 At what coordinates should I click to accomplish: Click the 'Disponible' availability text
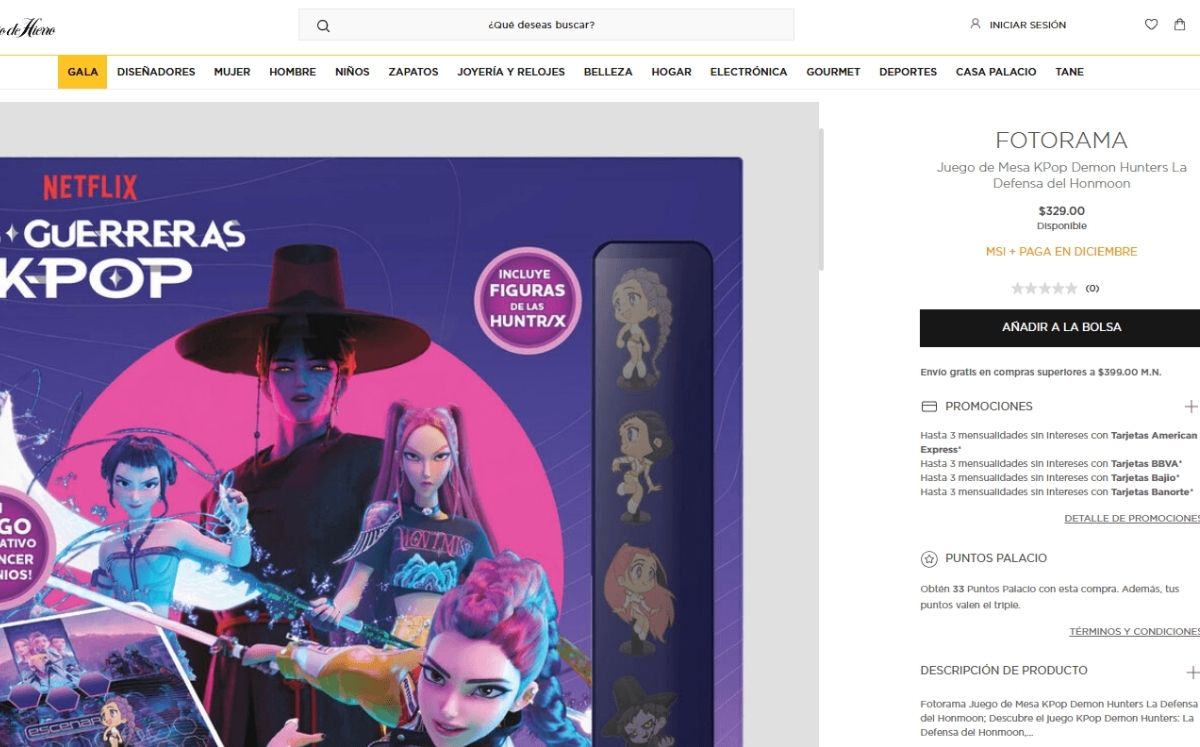pos(1061,226)
